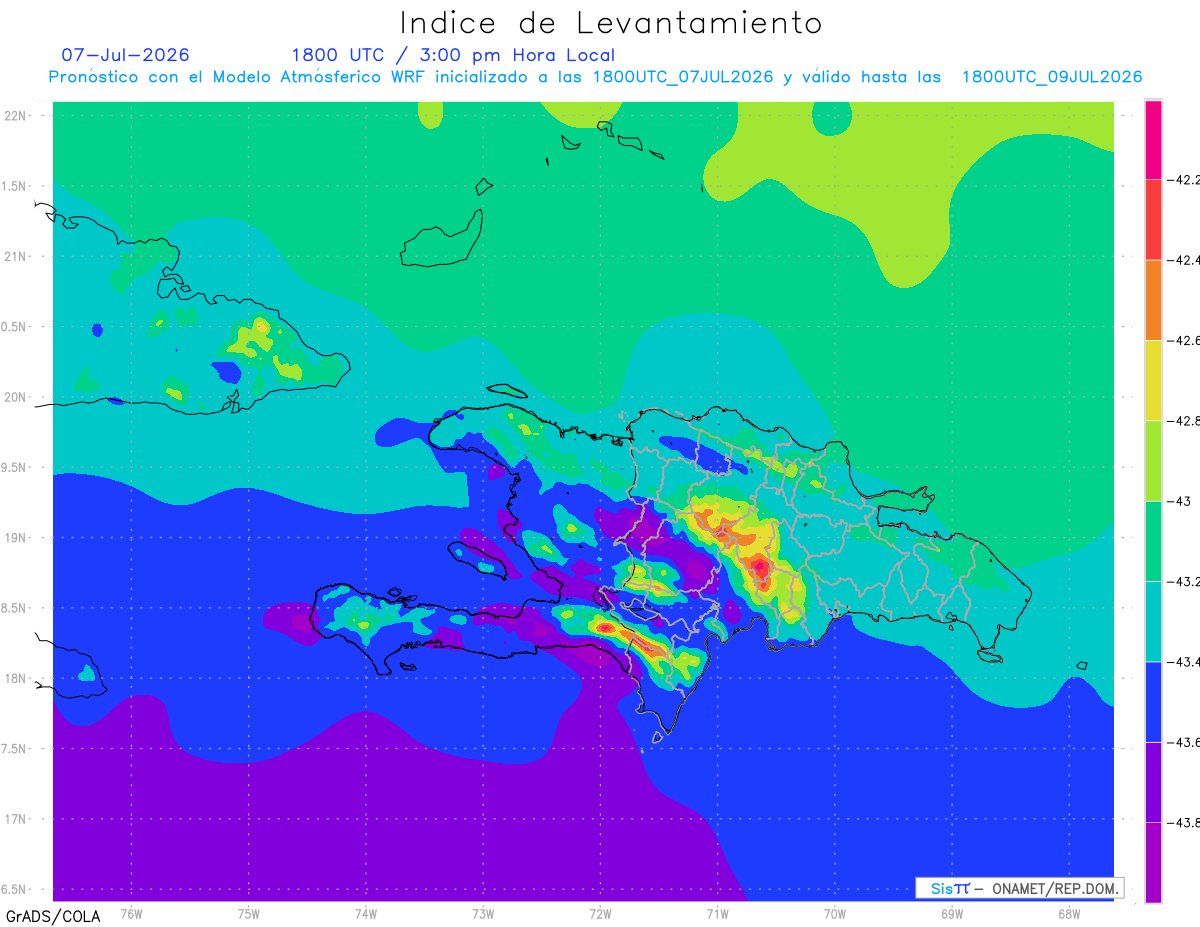The width and height of the screenshot is (1200, 927).
Task: Click the "-43.6" colorbar label
Action: tap(1185, 742)
